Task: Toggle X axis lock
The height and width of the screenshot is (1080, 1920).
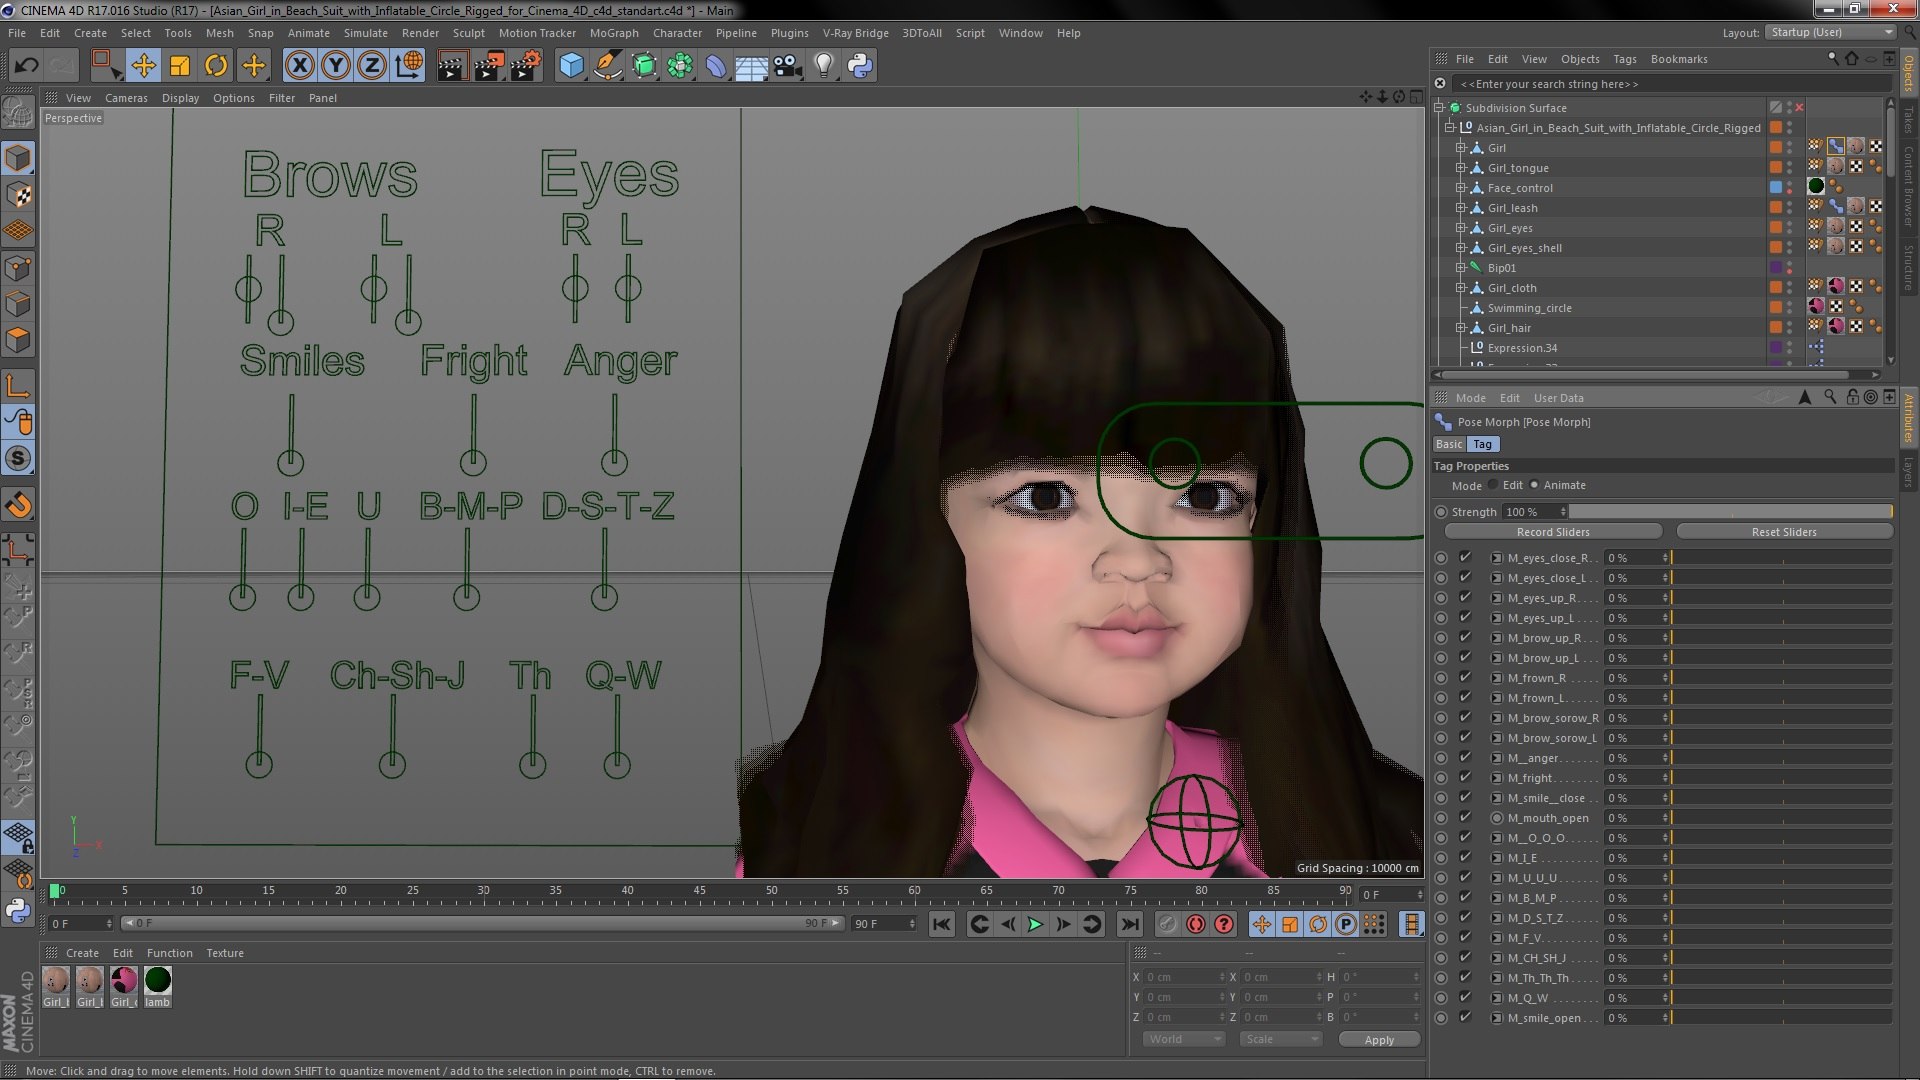Action: (x=299, y=66)
